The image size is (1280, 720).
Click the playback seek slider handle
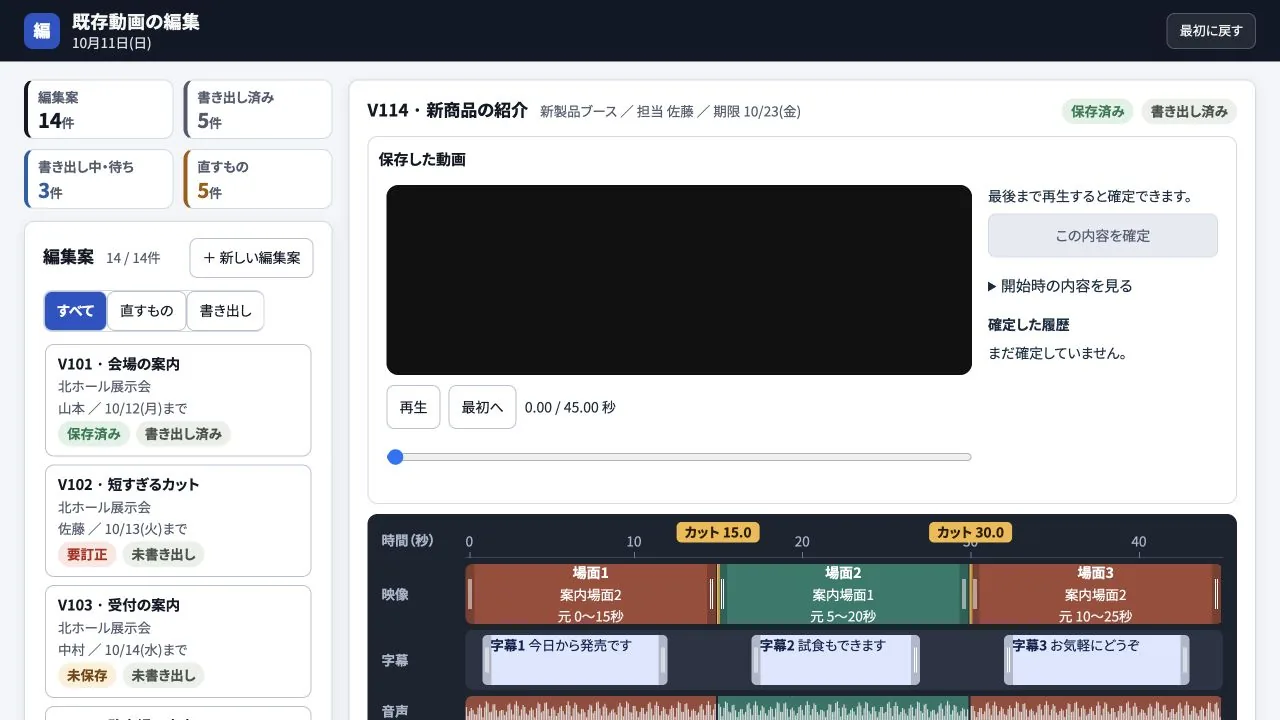395,457
